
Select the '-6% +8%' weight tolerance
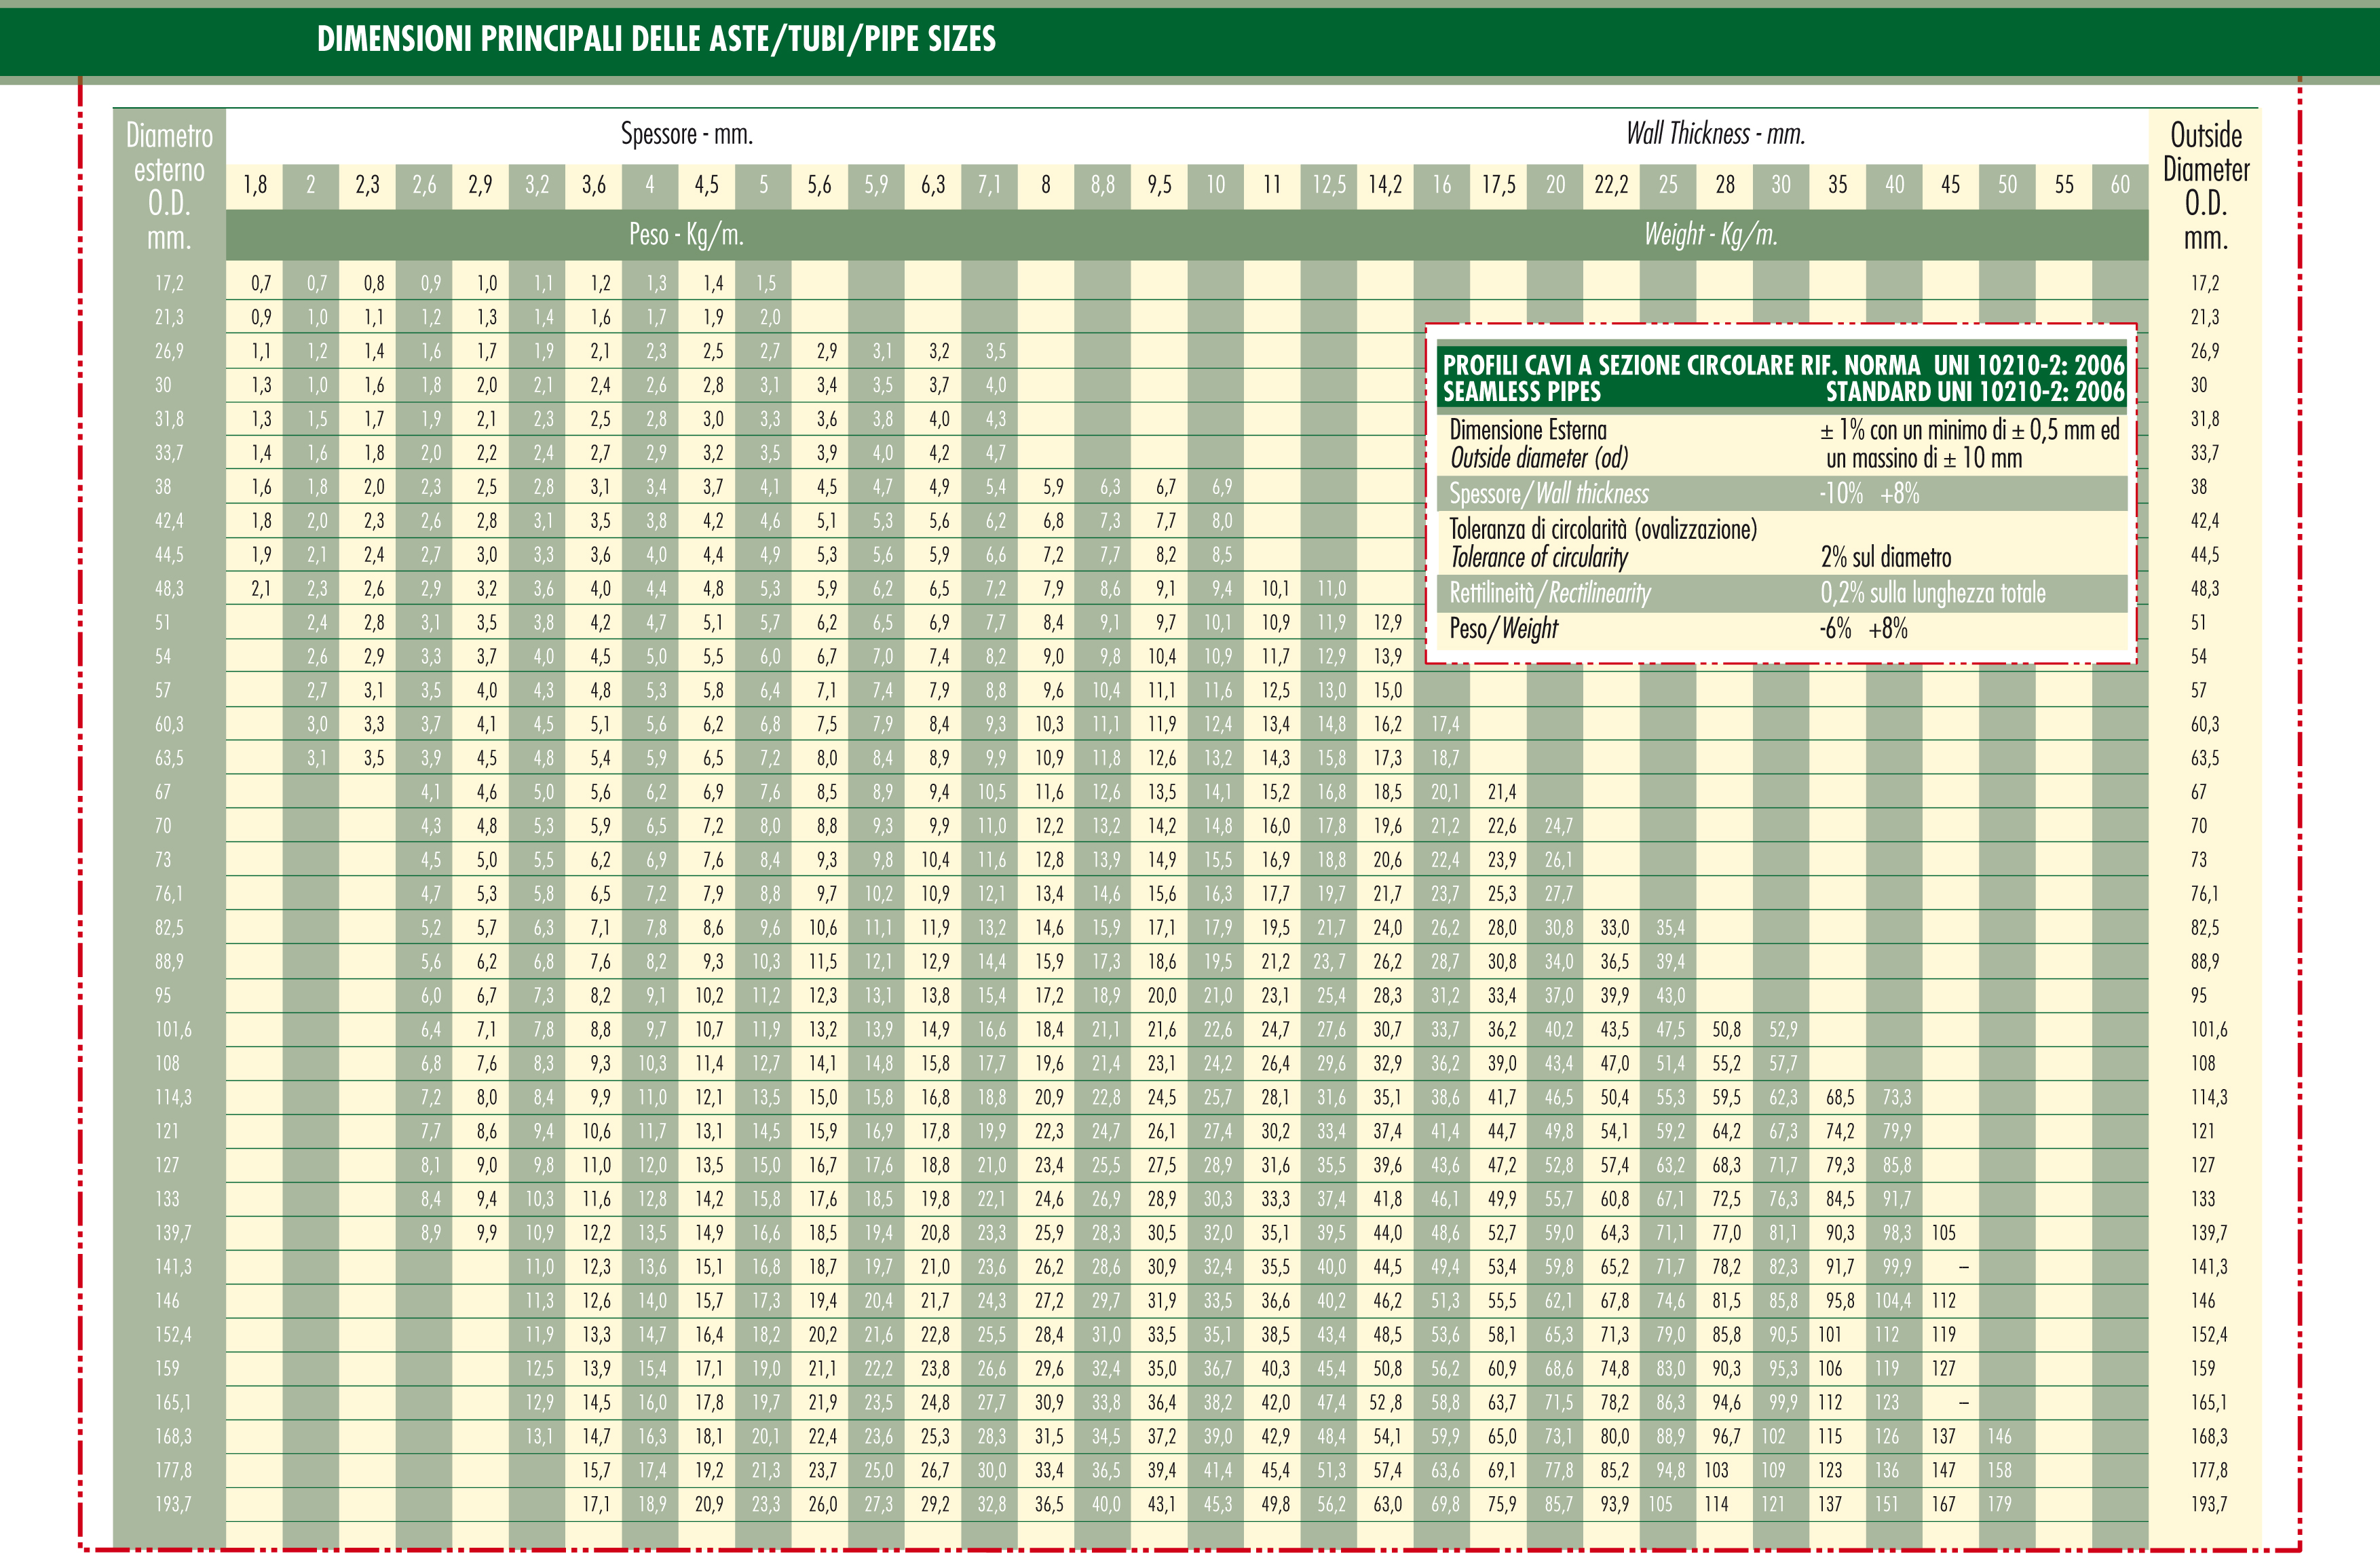pos(1864,629)
